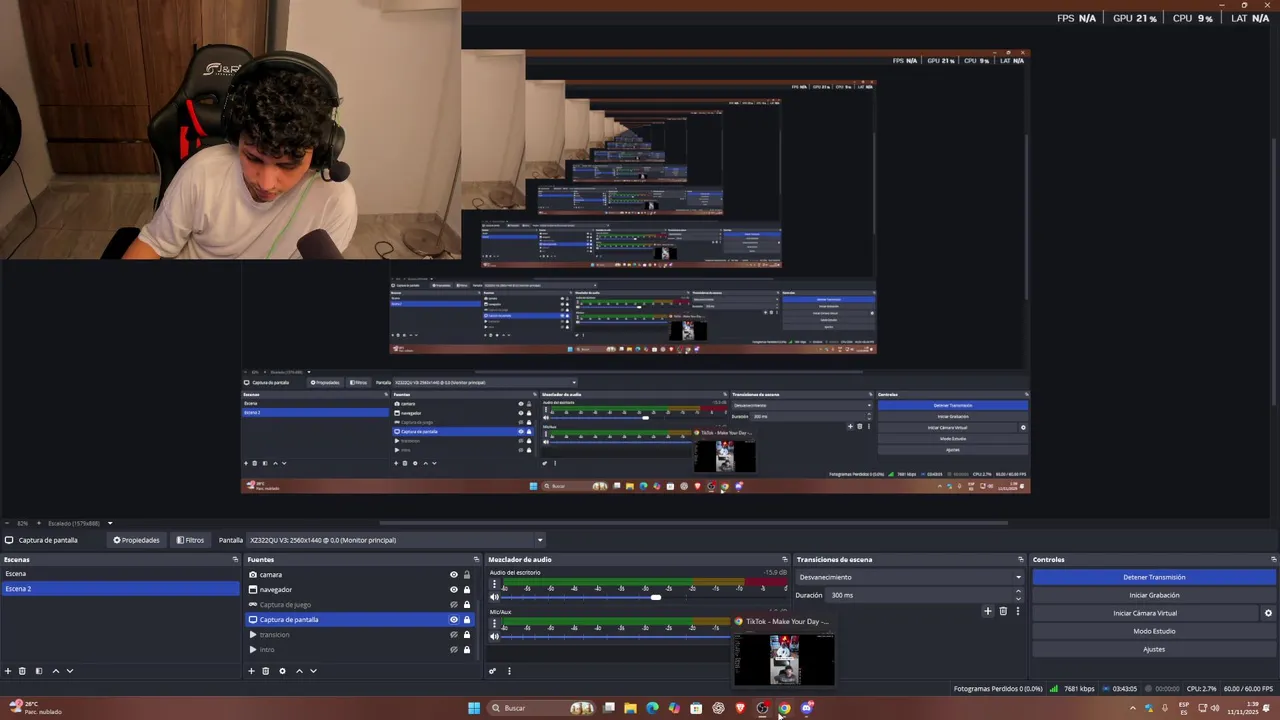The width and height of the screenshot is (1280, 720).
Task: Decrease transition Duración with down arrow
Action: coord(1019,598)
